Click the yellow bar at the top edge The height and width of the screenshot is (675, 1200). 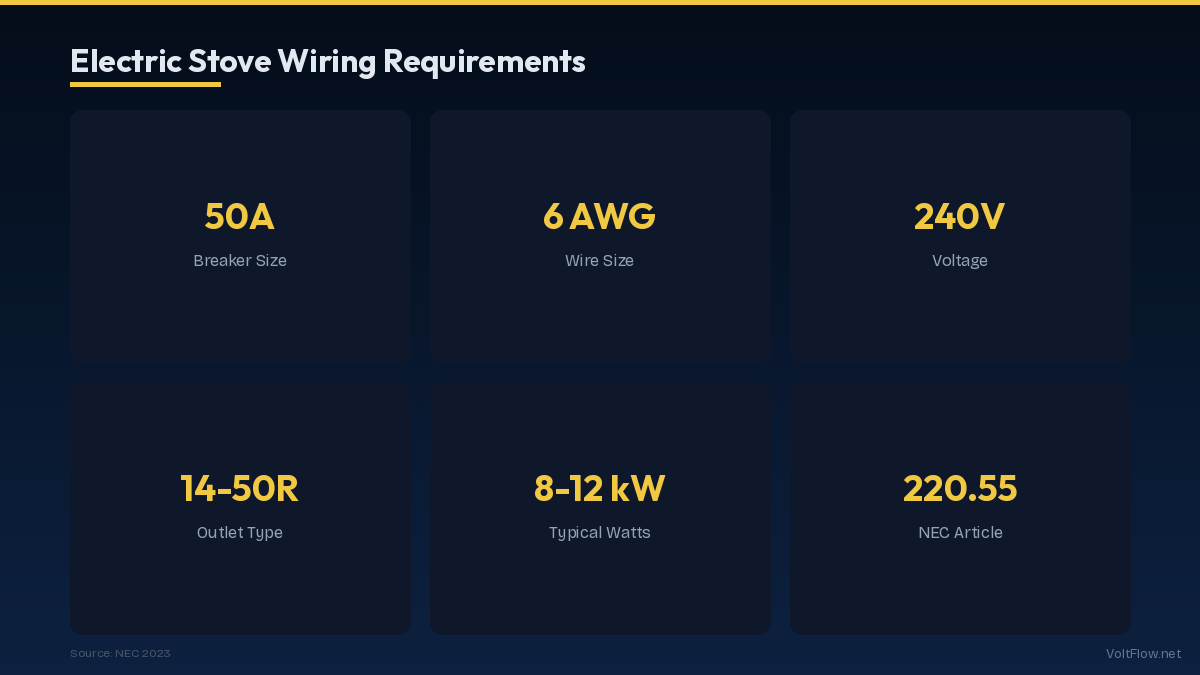(x=600, y=2)
